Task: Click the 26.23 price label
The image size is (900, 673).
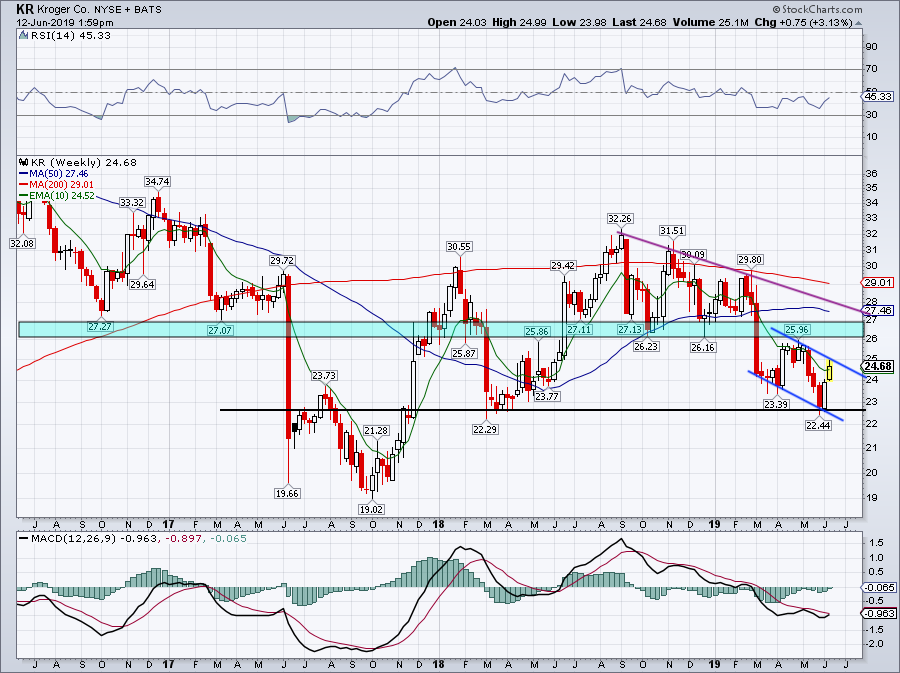Action: click(646, 347)
